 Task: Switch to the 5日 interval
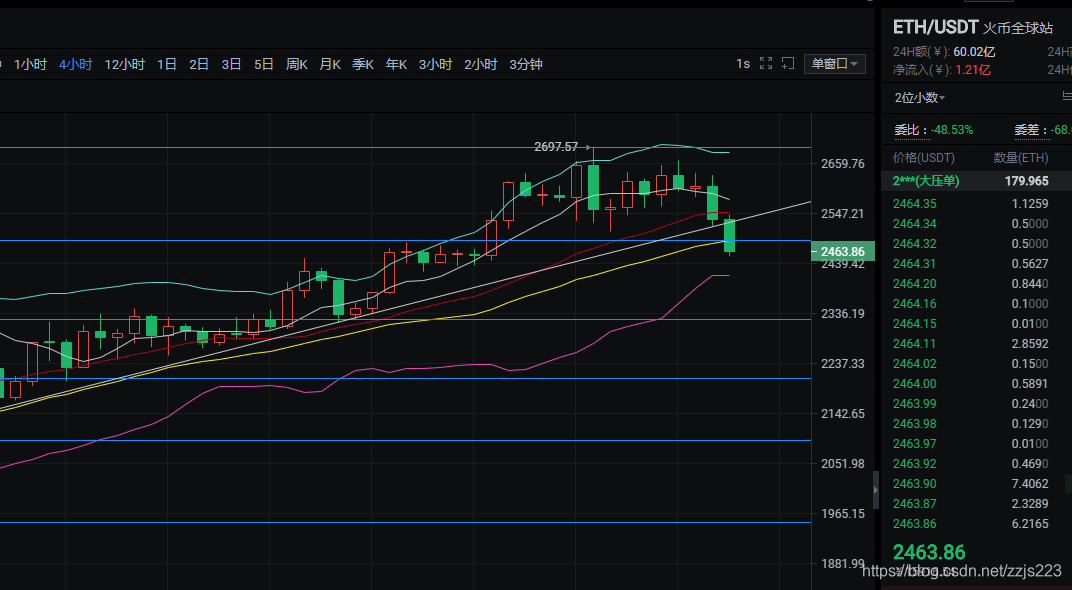click(x=264, y=64)
